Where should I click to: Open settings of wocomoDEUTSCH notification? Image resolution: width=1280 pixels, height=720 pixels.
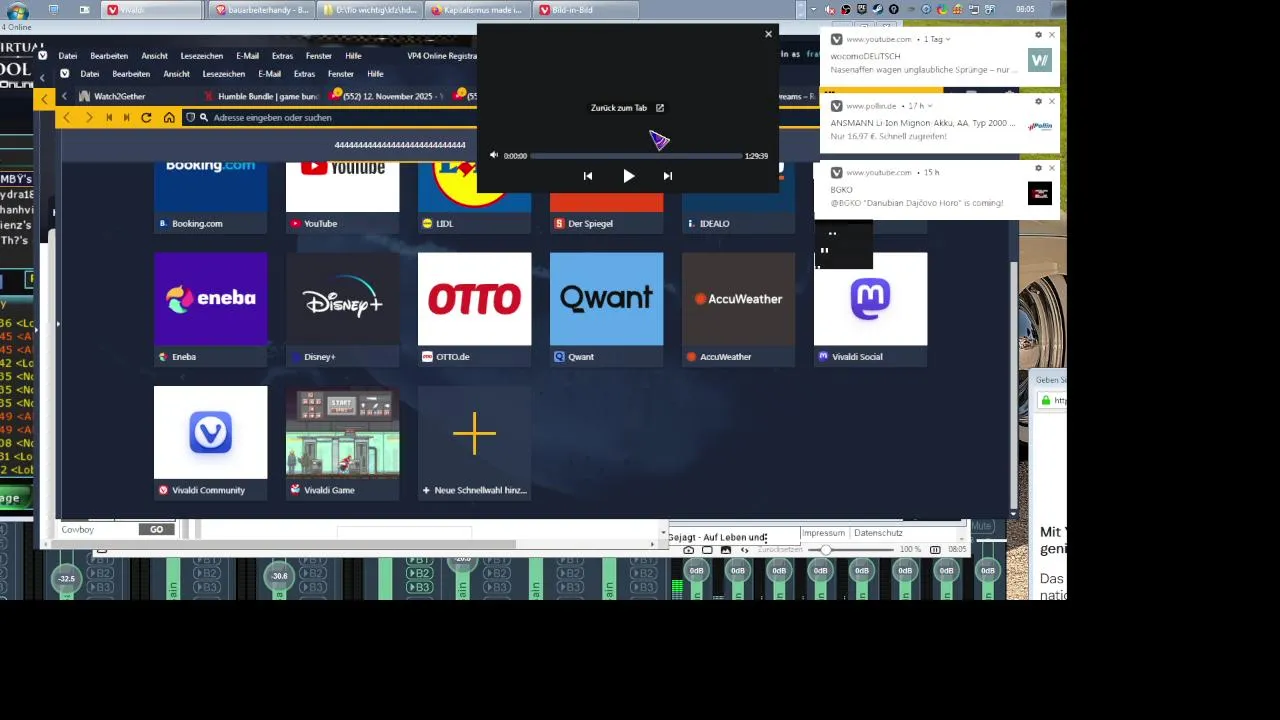coord(1038,35)
